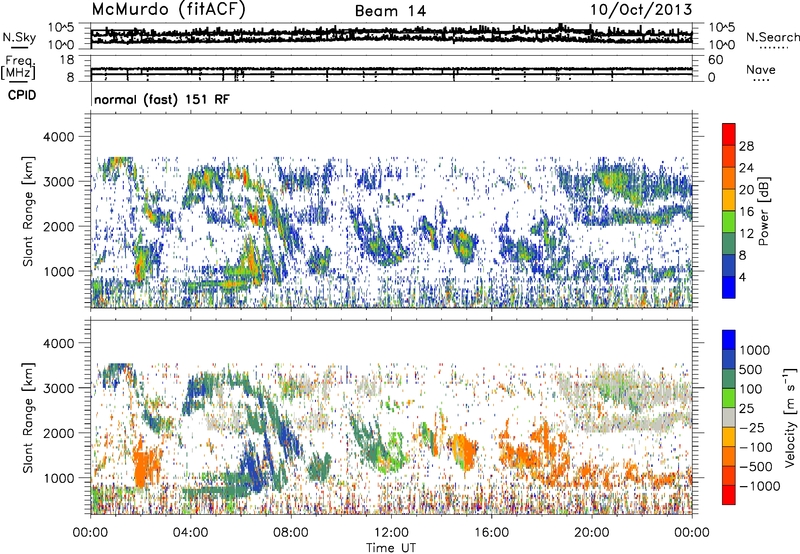Pick the red bottom segment of Velocity colorbar
800x554 pixels.
click(x=729, y=495)
